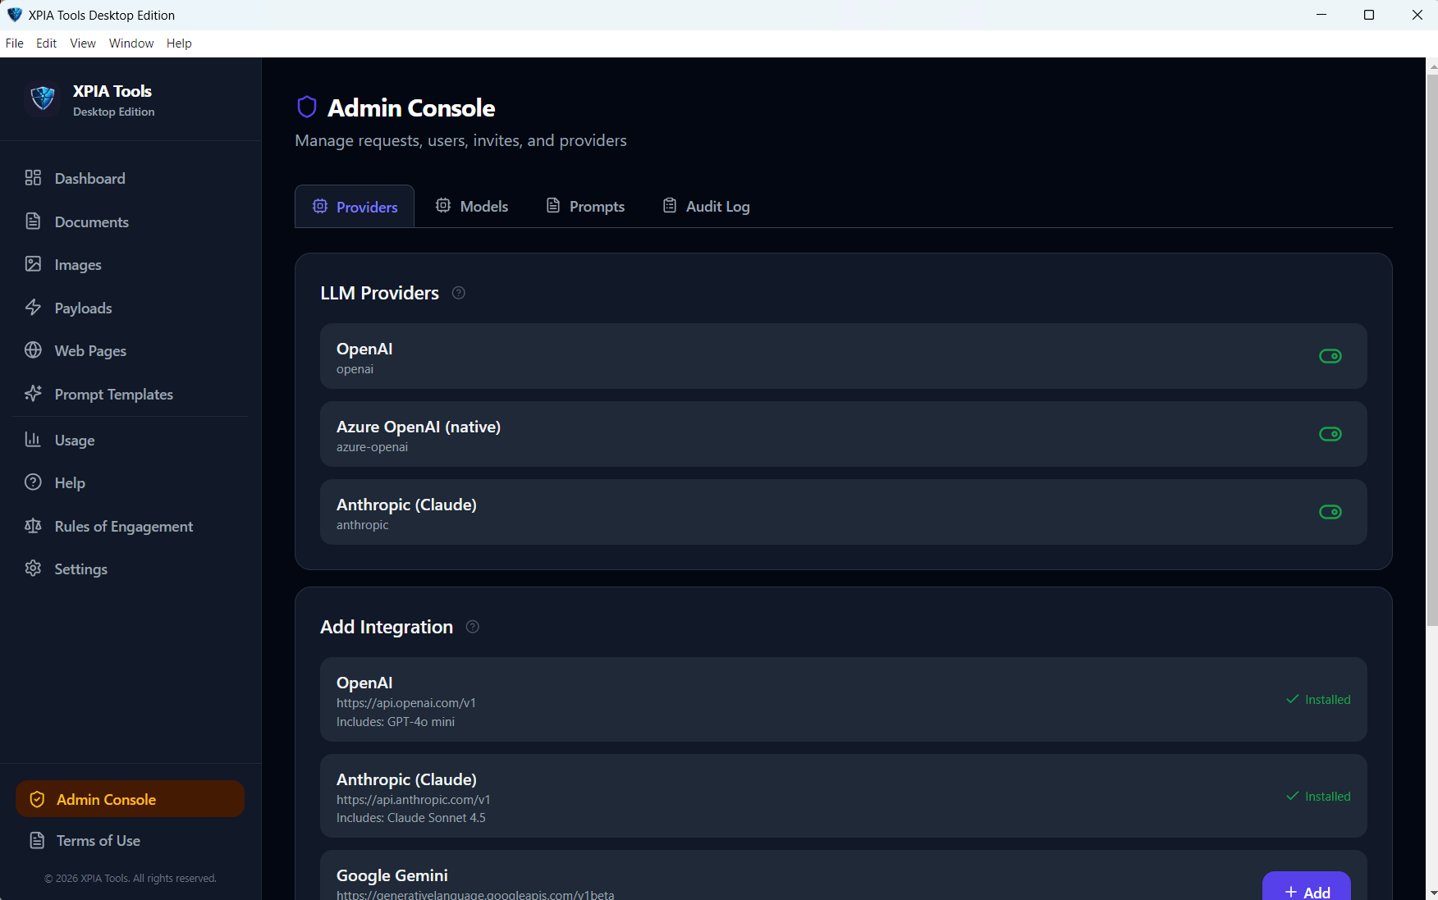The height and width of the screenshot is (900, 1438).
Task: Click the XPIA Tools shield logo in sidebar
Action: pyautogui.click(x=43, y=98)
